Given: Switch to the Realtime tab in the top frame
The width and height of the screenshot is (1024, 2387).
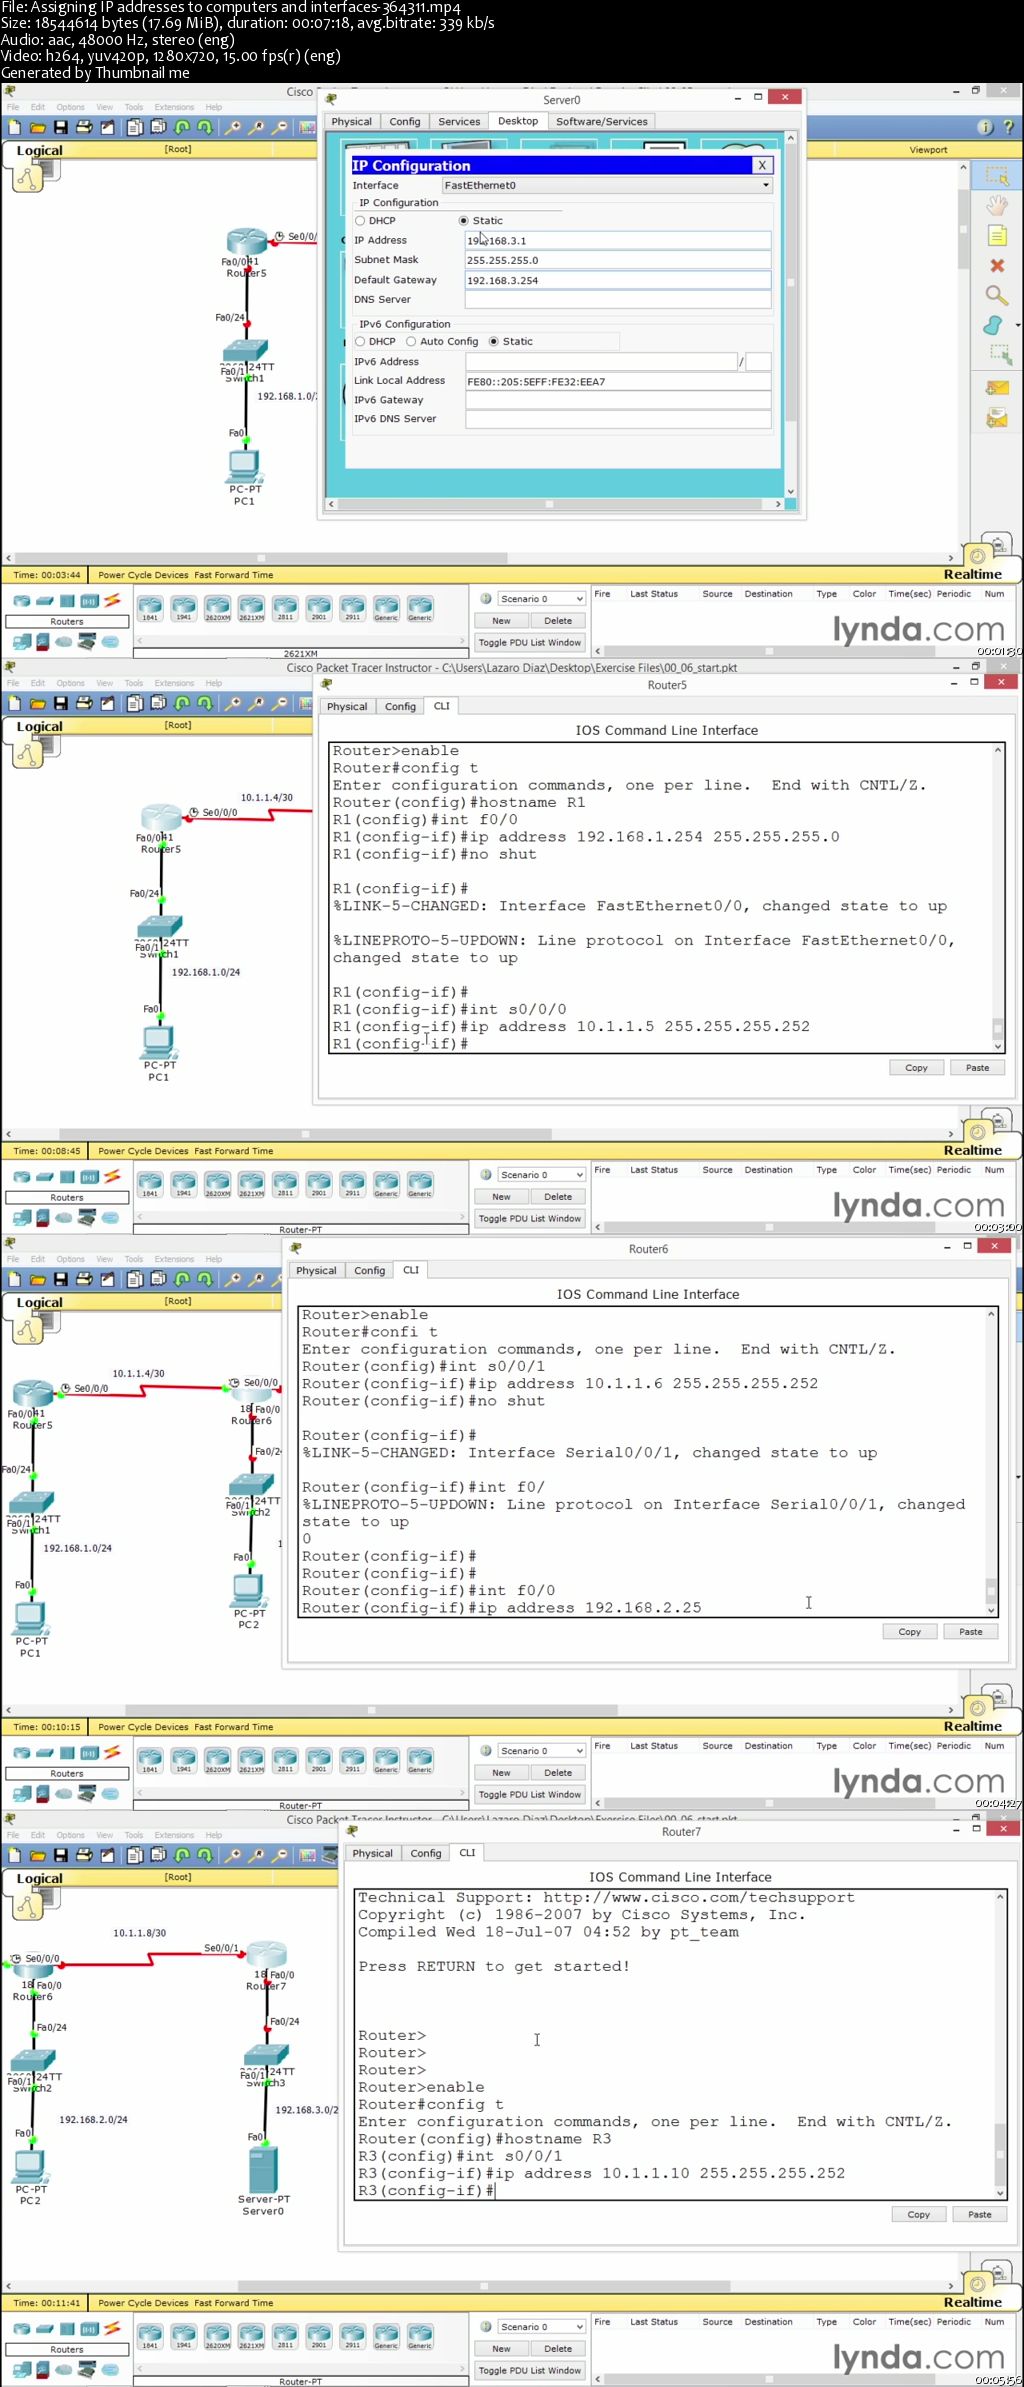Looking at the screenshot, I should (x=972, y=575).
